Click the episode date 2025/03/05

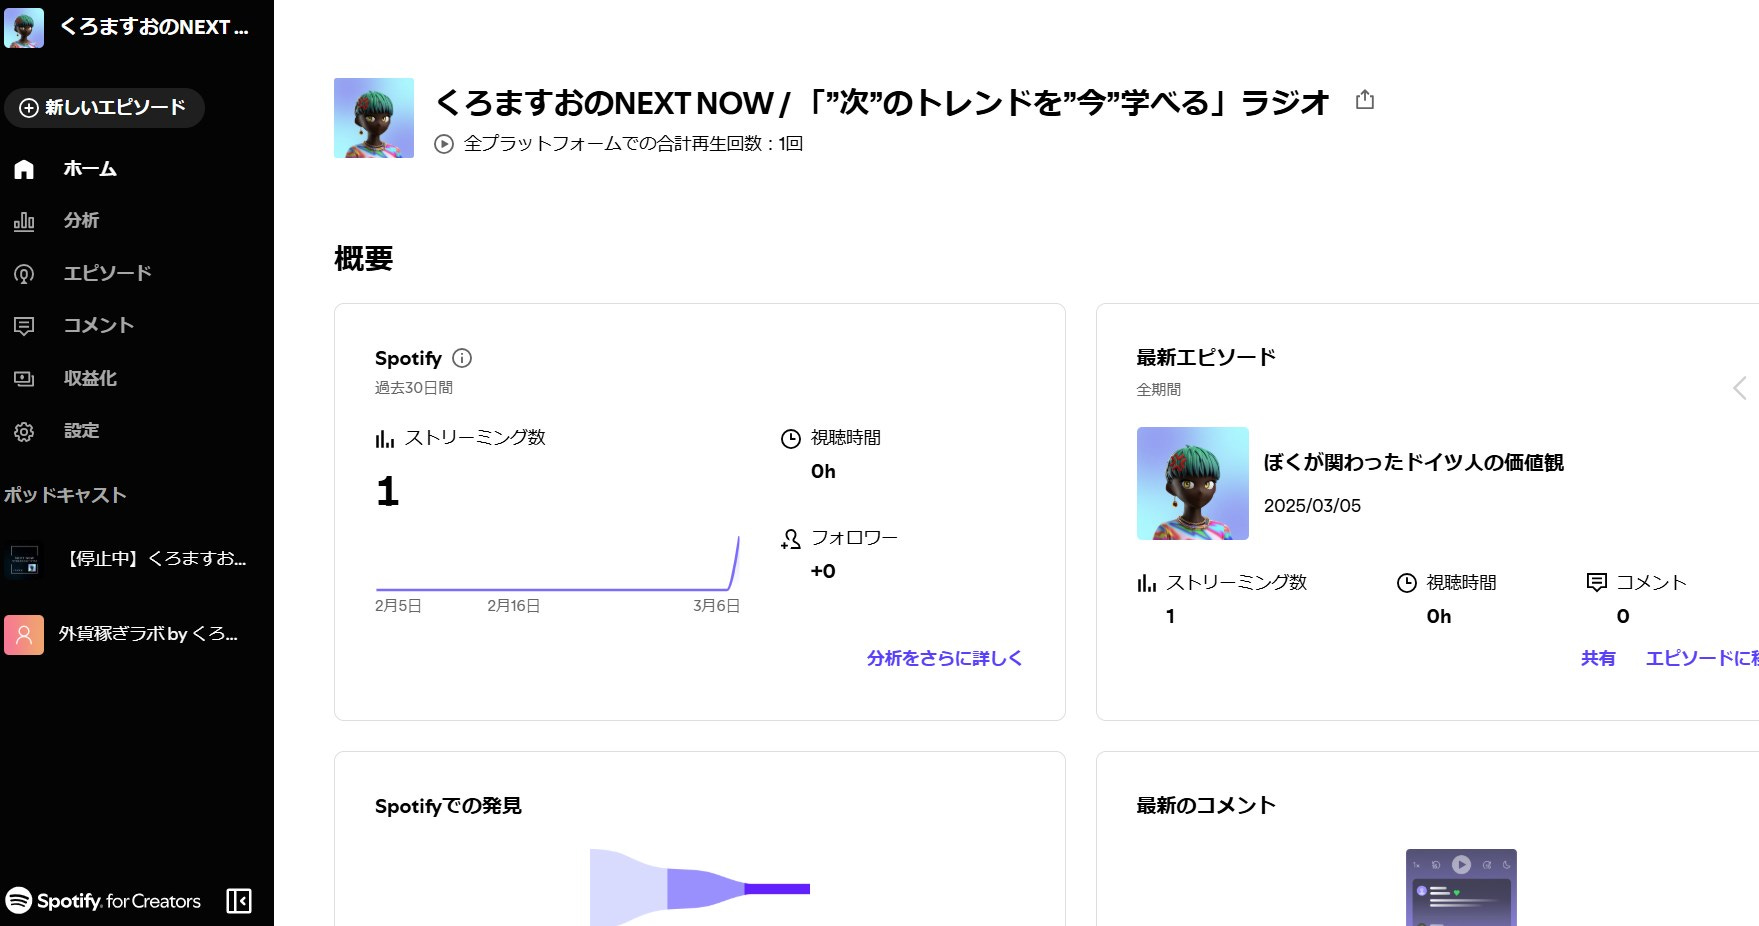click(1312, 506)
